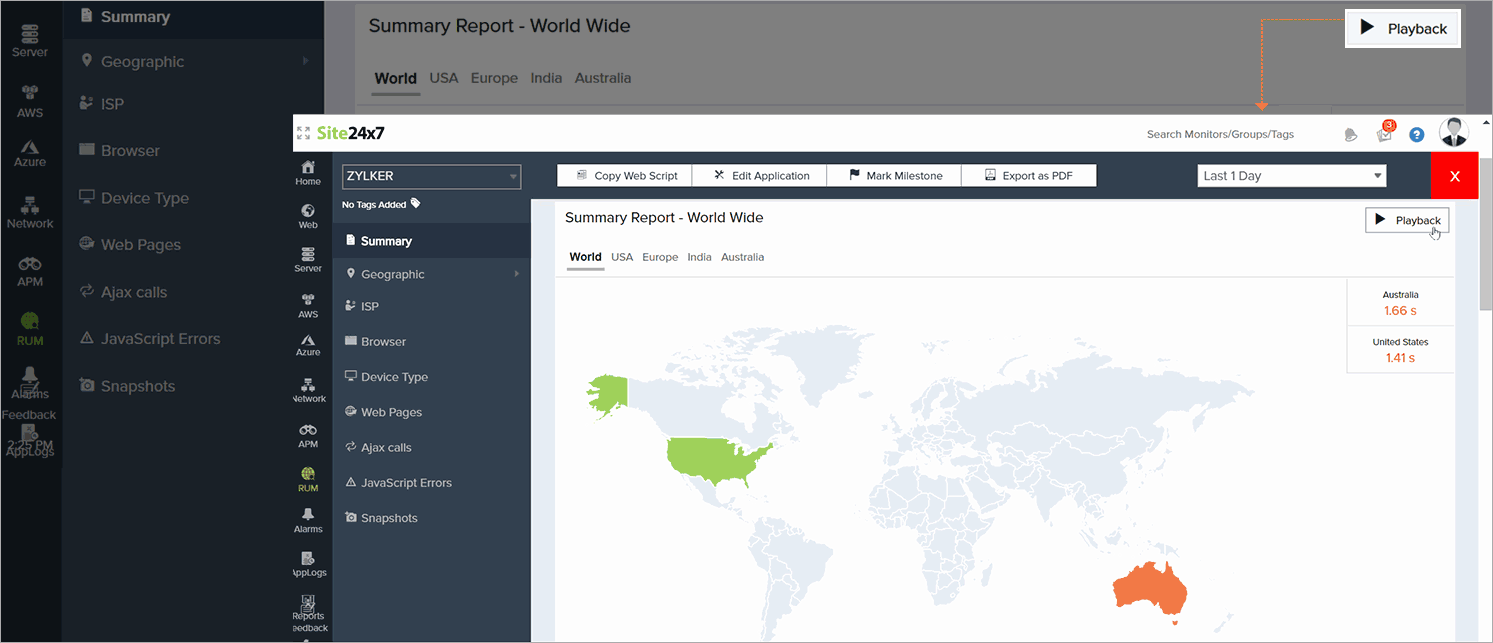This screenshot has width=1493, height=643.
Task: Open Home in the front window's left nav
Action: pyautogui.click(x=308, y=172)
